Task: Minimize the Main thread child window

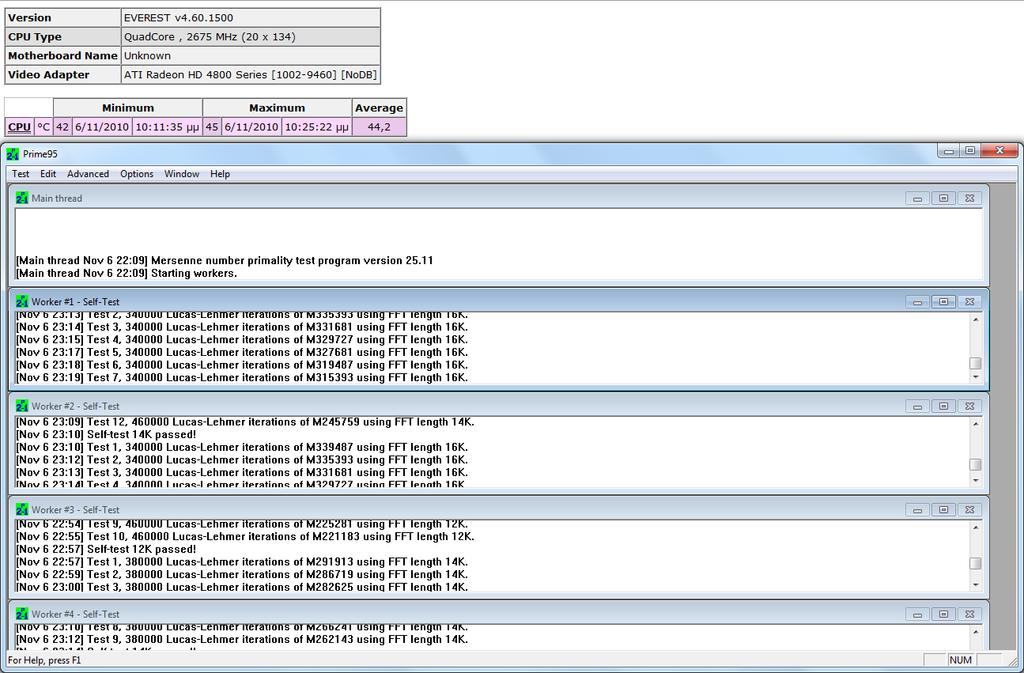Action: [918, 198]
